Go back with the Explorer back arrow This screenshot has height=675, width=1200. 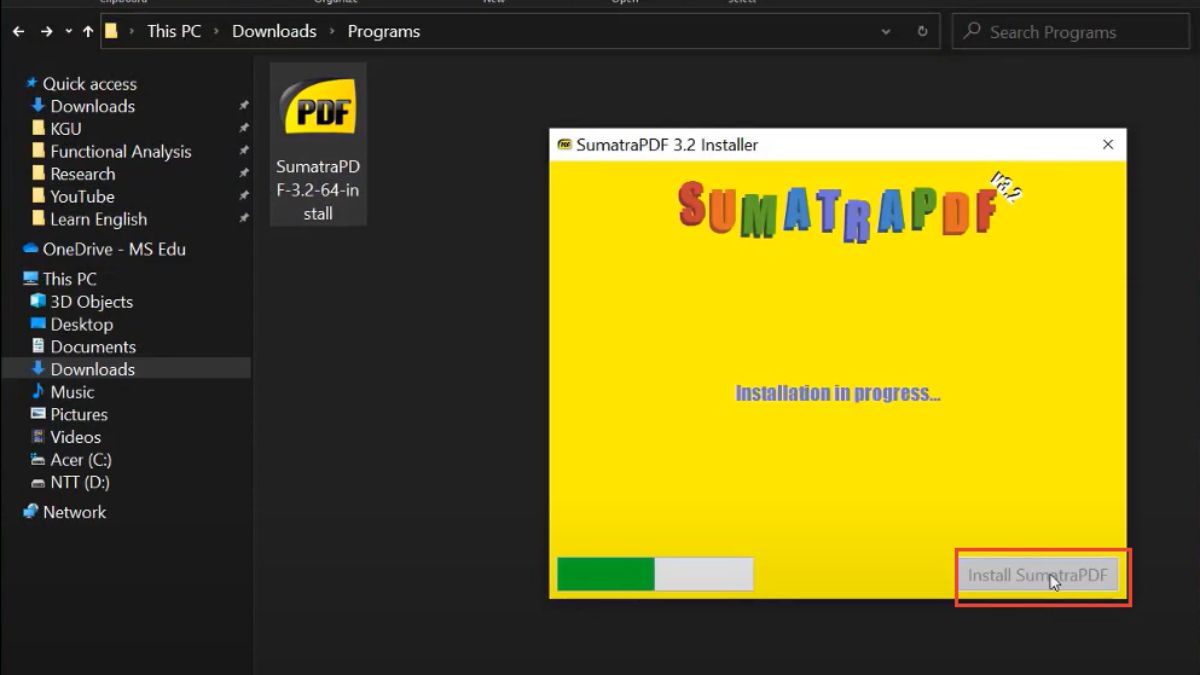[18, 32]
